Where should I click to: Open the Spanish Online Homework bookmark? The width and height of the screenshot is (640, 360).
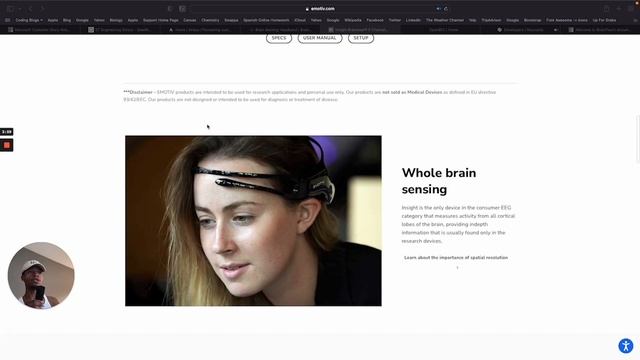pos(266,20)
